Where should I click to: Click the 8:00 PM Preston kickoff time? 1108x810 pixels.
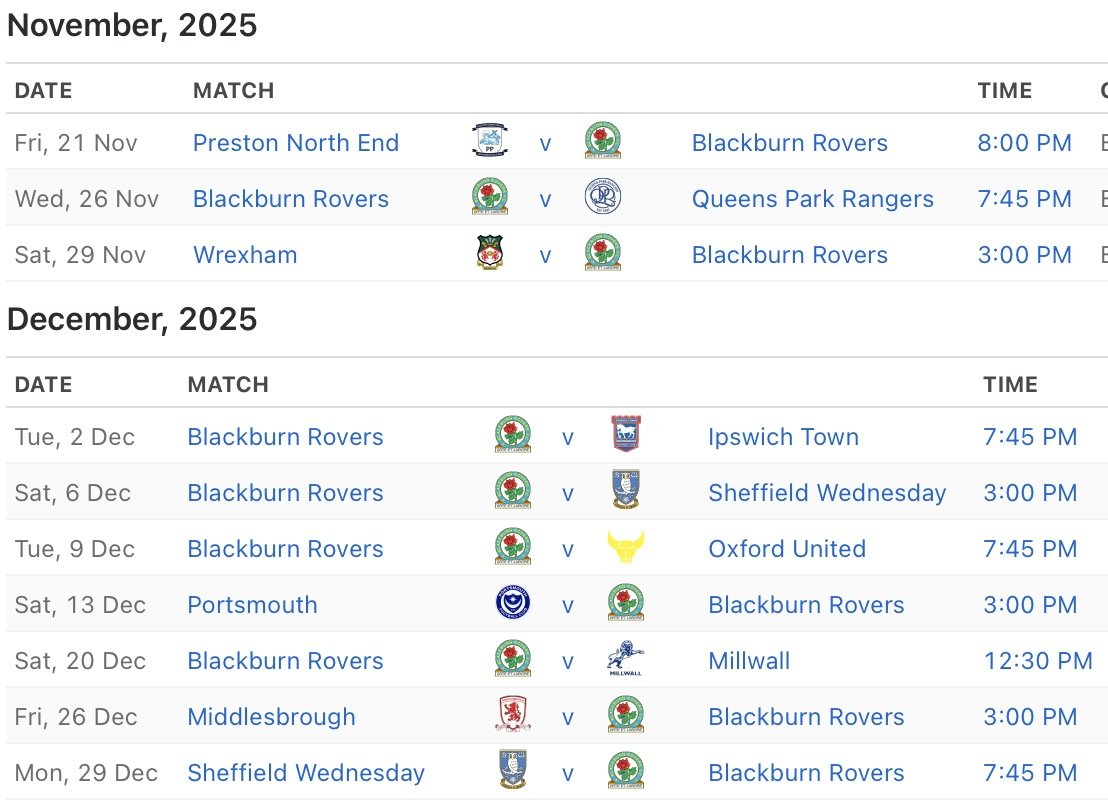click(x=1024, y=143)
